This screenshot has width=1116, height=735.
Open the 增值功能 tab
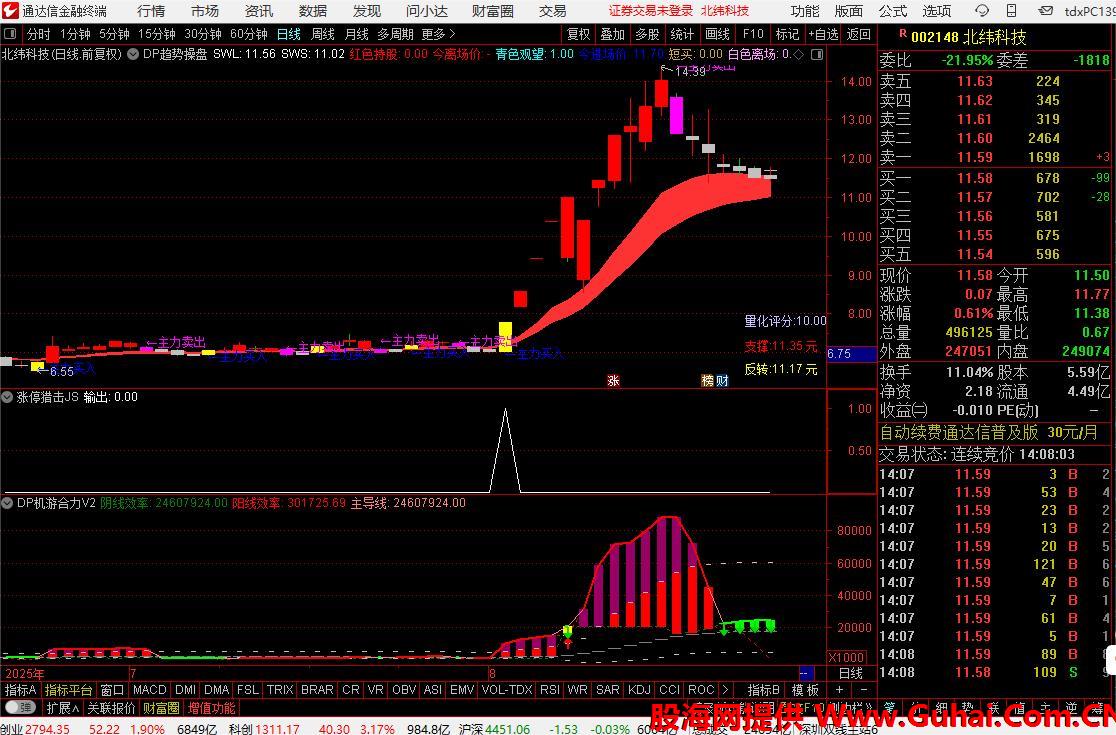[x=211, y=708]
